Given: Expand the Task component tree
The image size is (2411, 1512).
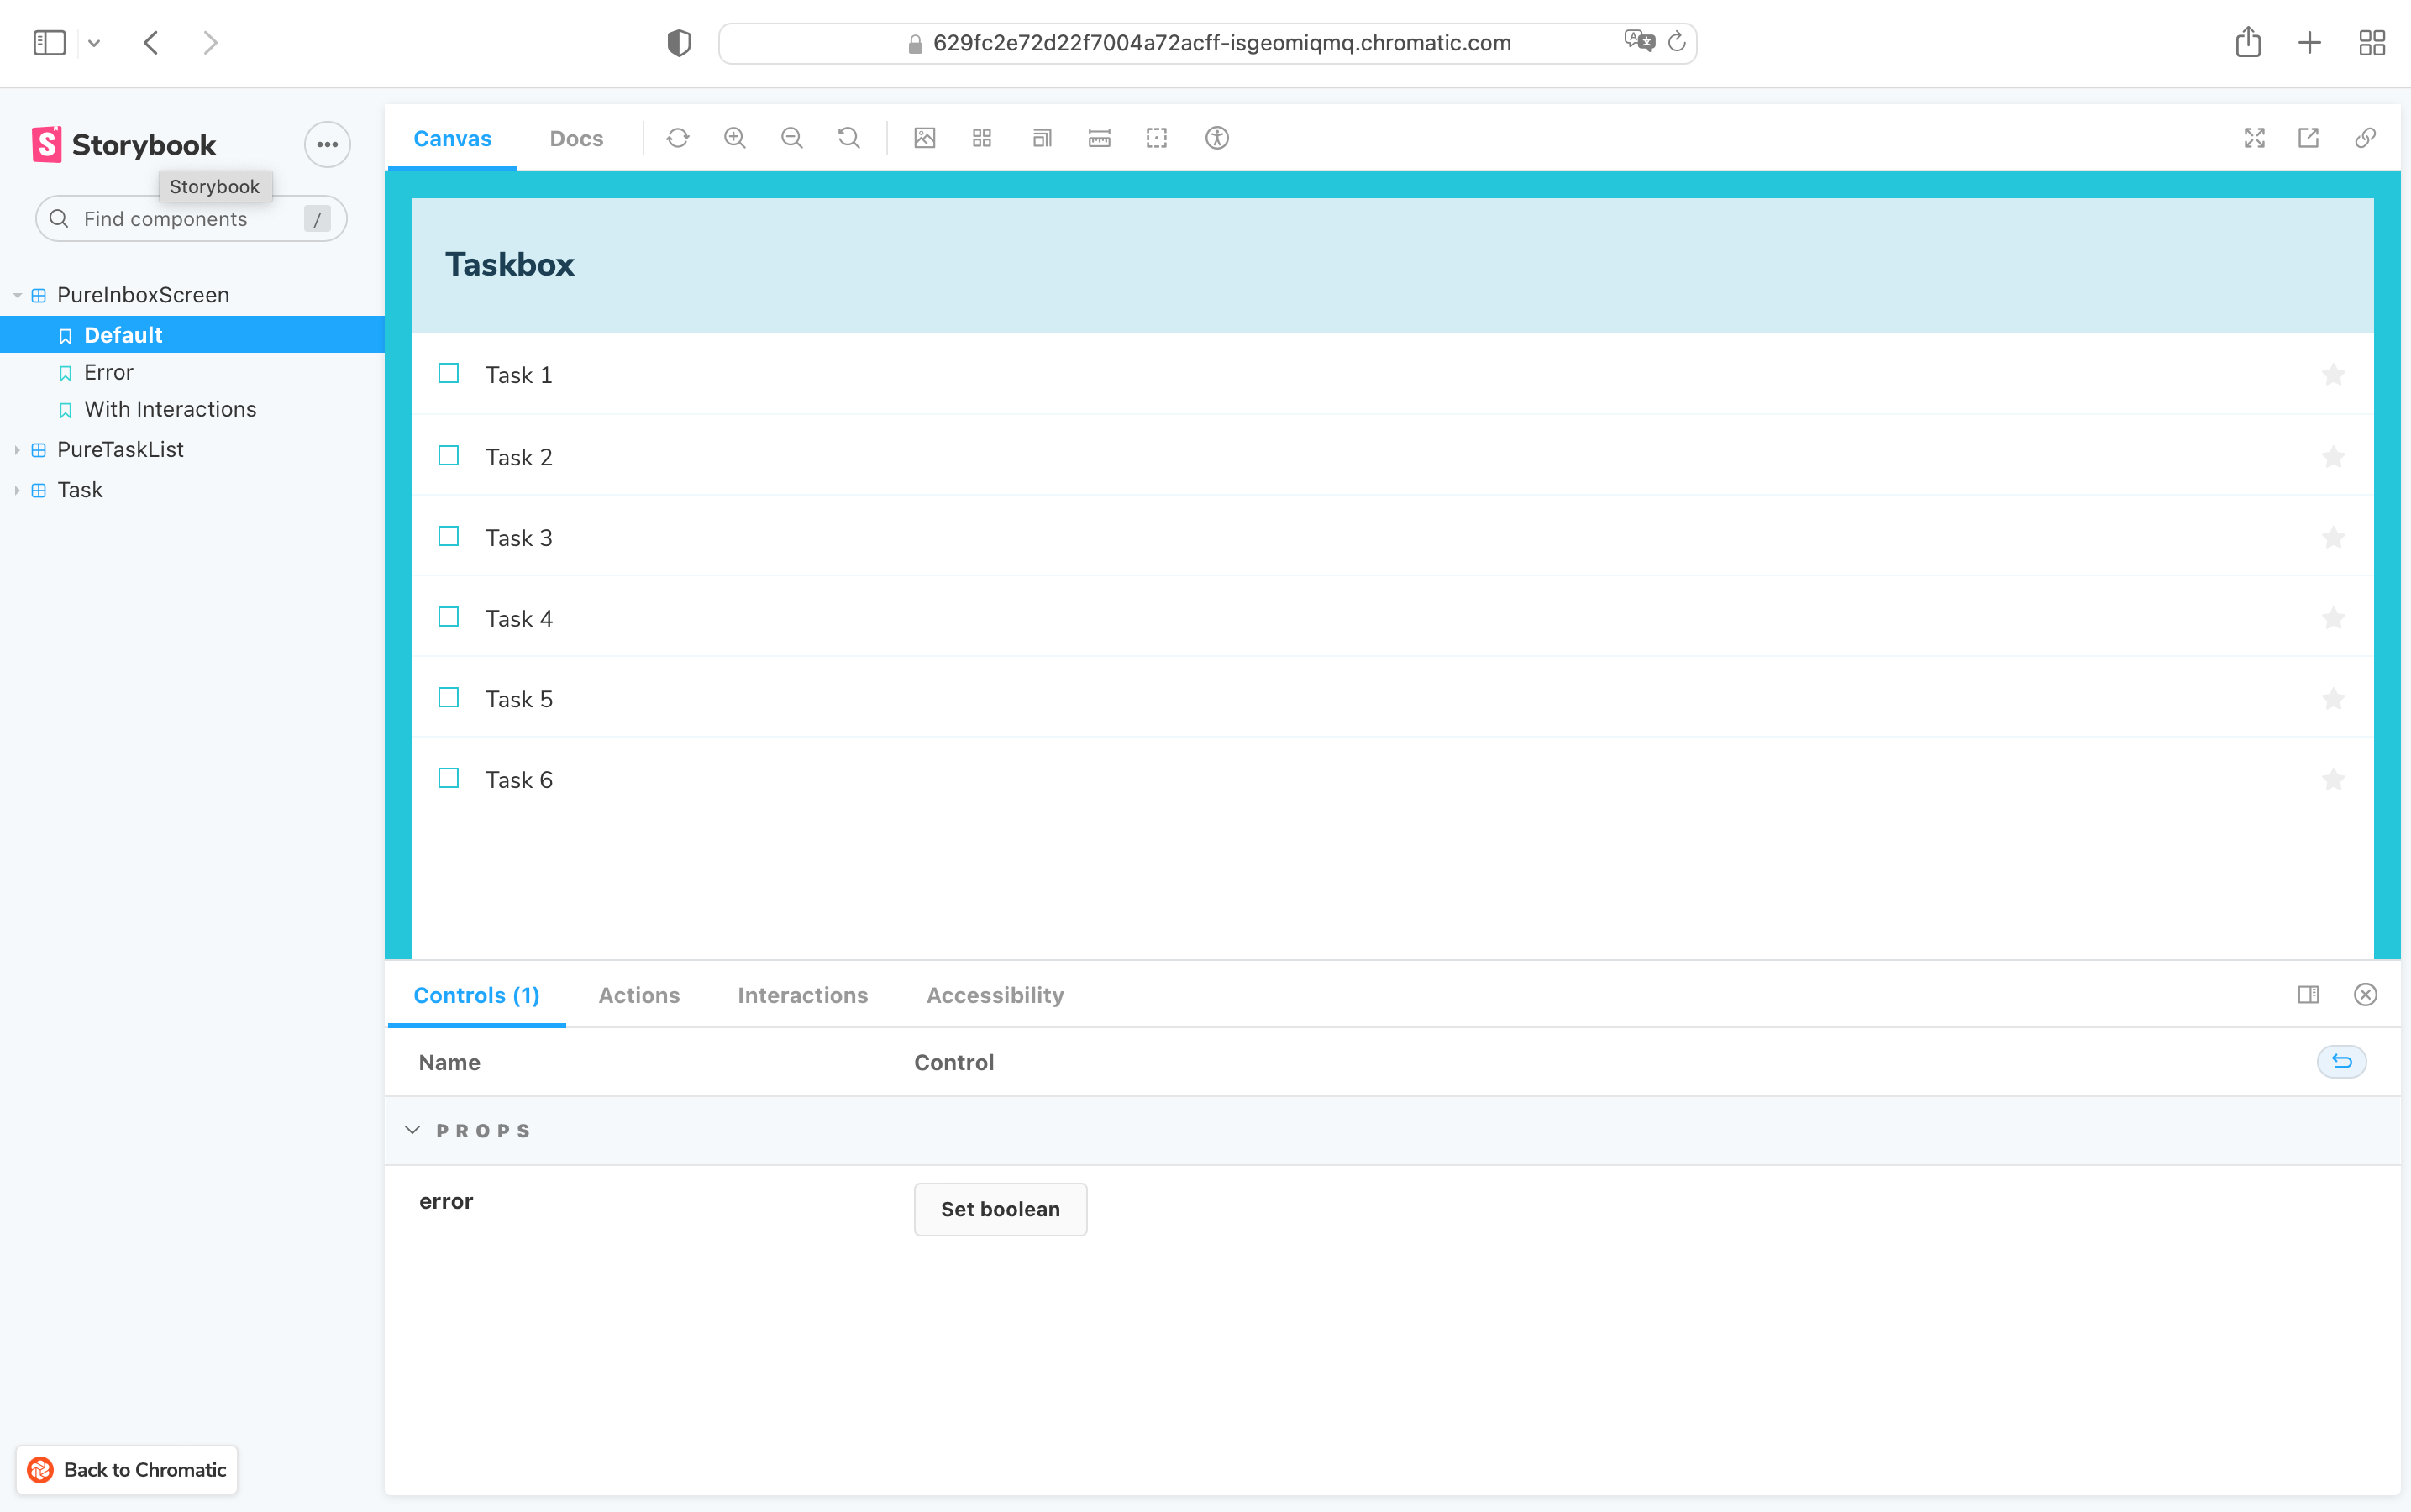Looking at the screenshot, I should [18, 488].
